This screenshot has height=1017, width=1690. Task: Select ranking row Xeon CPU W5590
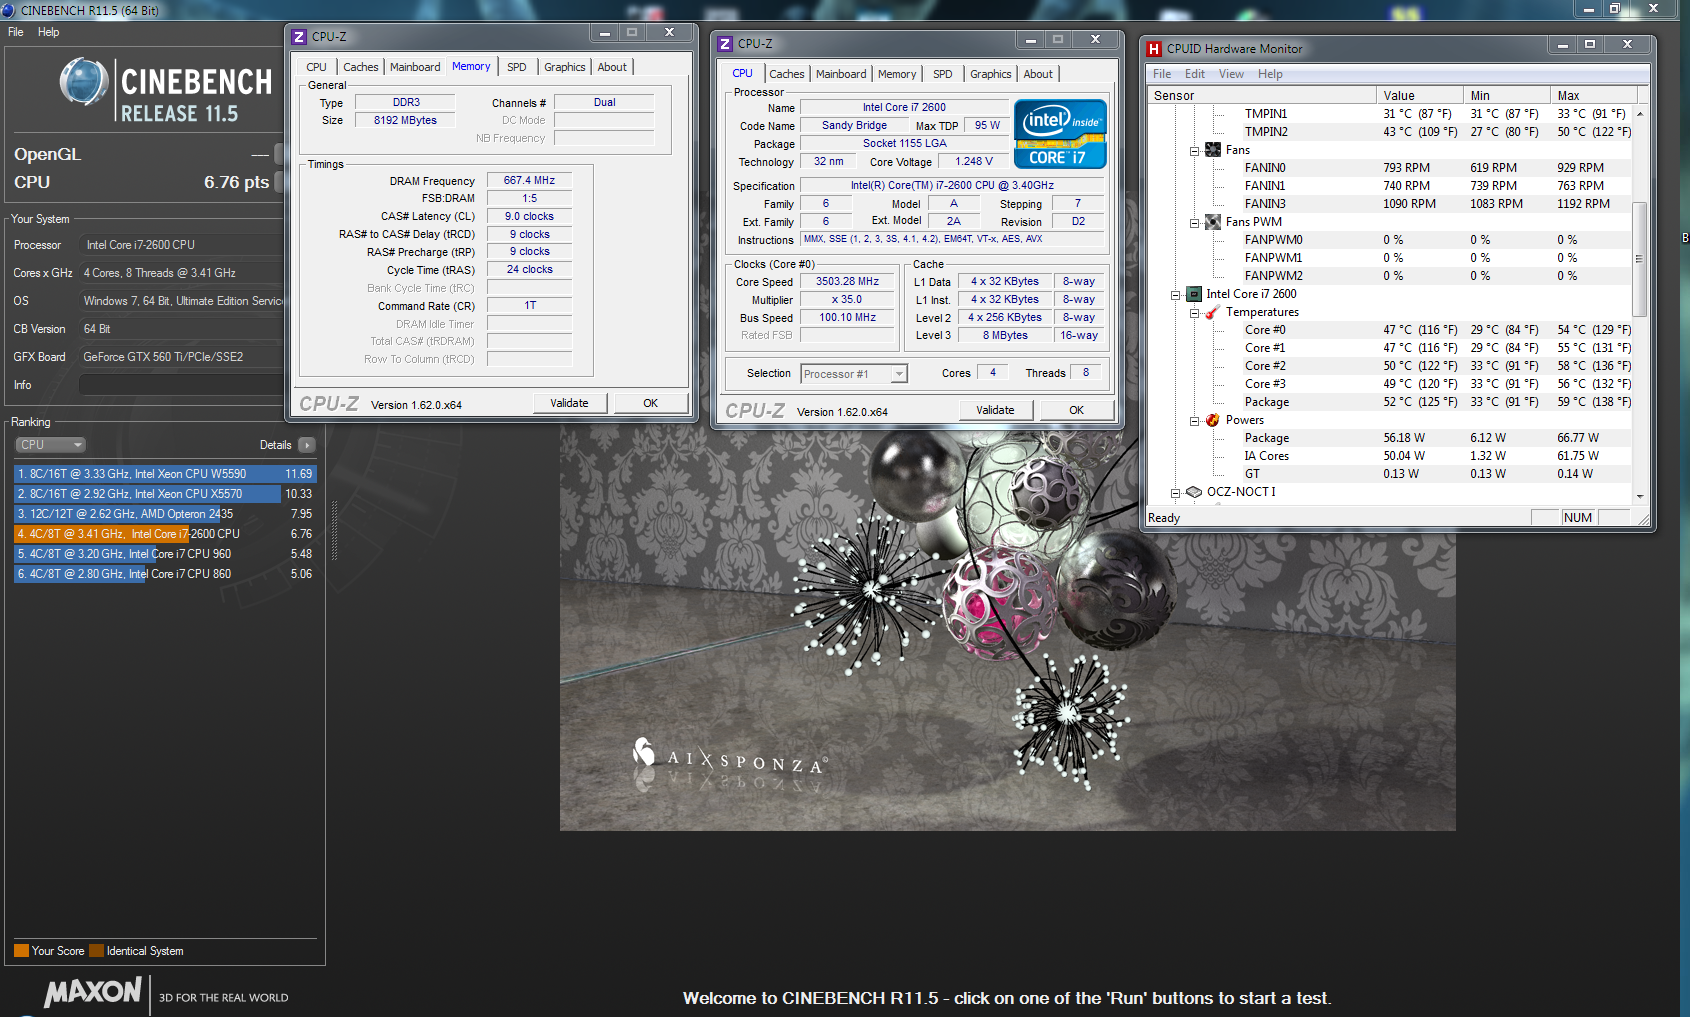point(165,474)
